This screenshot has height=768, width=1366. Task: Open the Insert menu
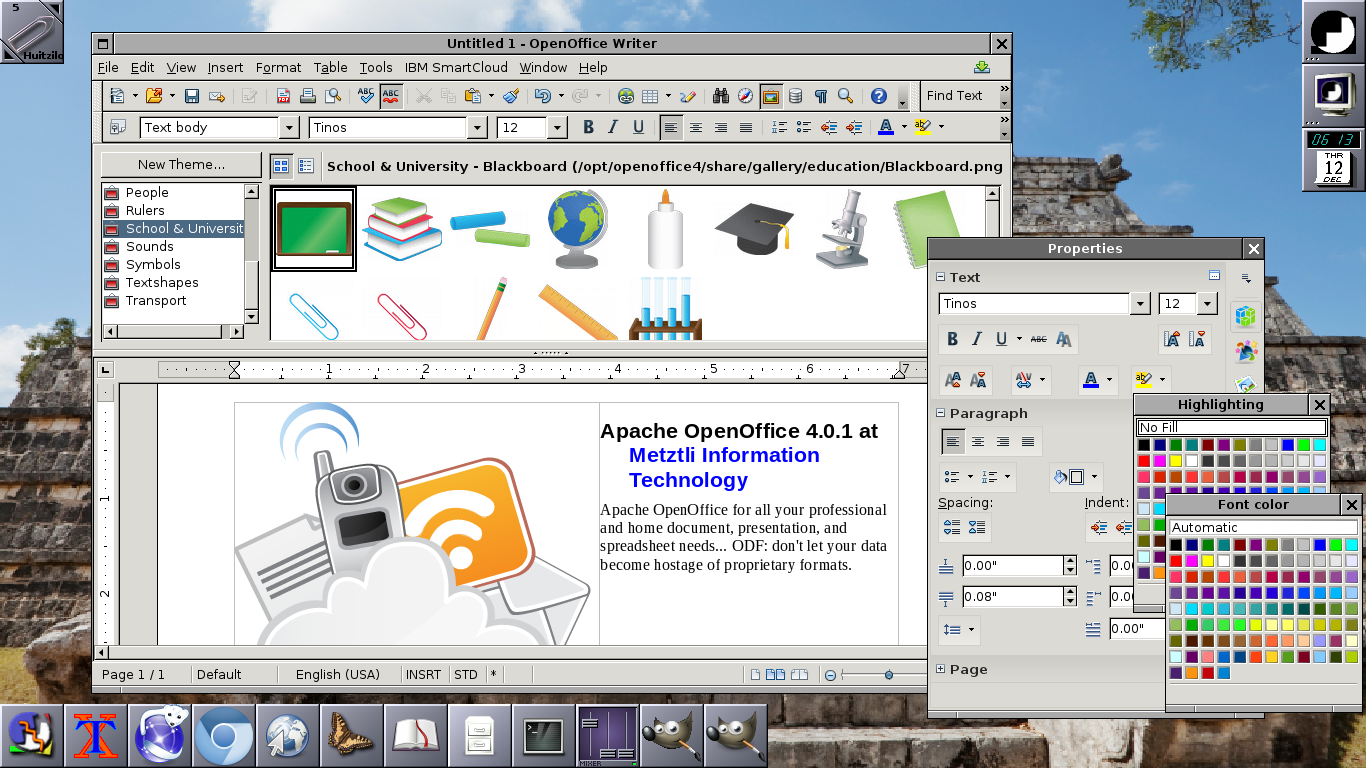[x=225, y=67]
